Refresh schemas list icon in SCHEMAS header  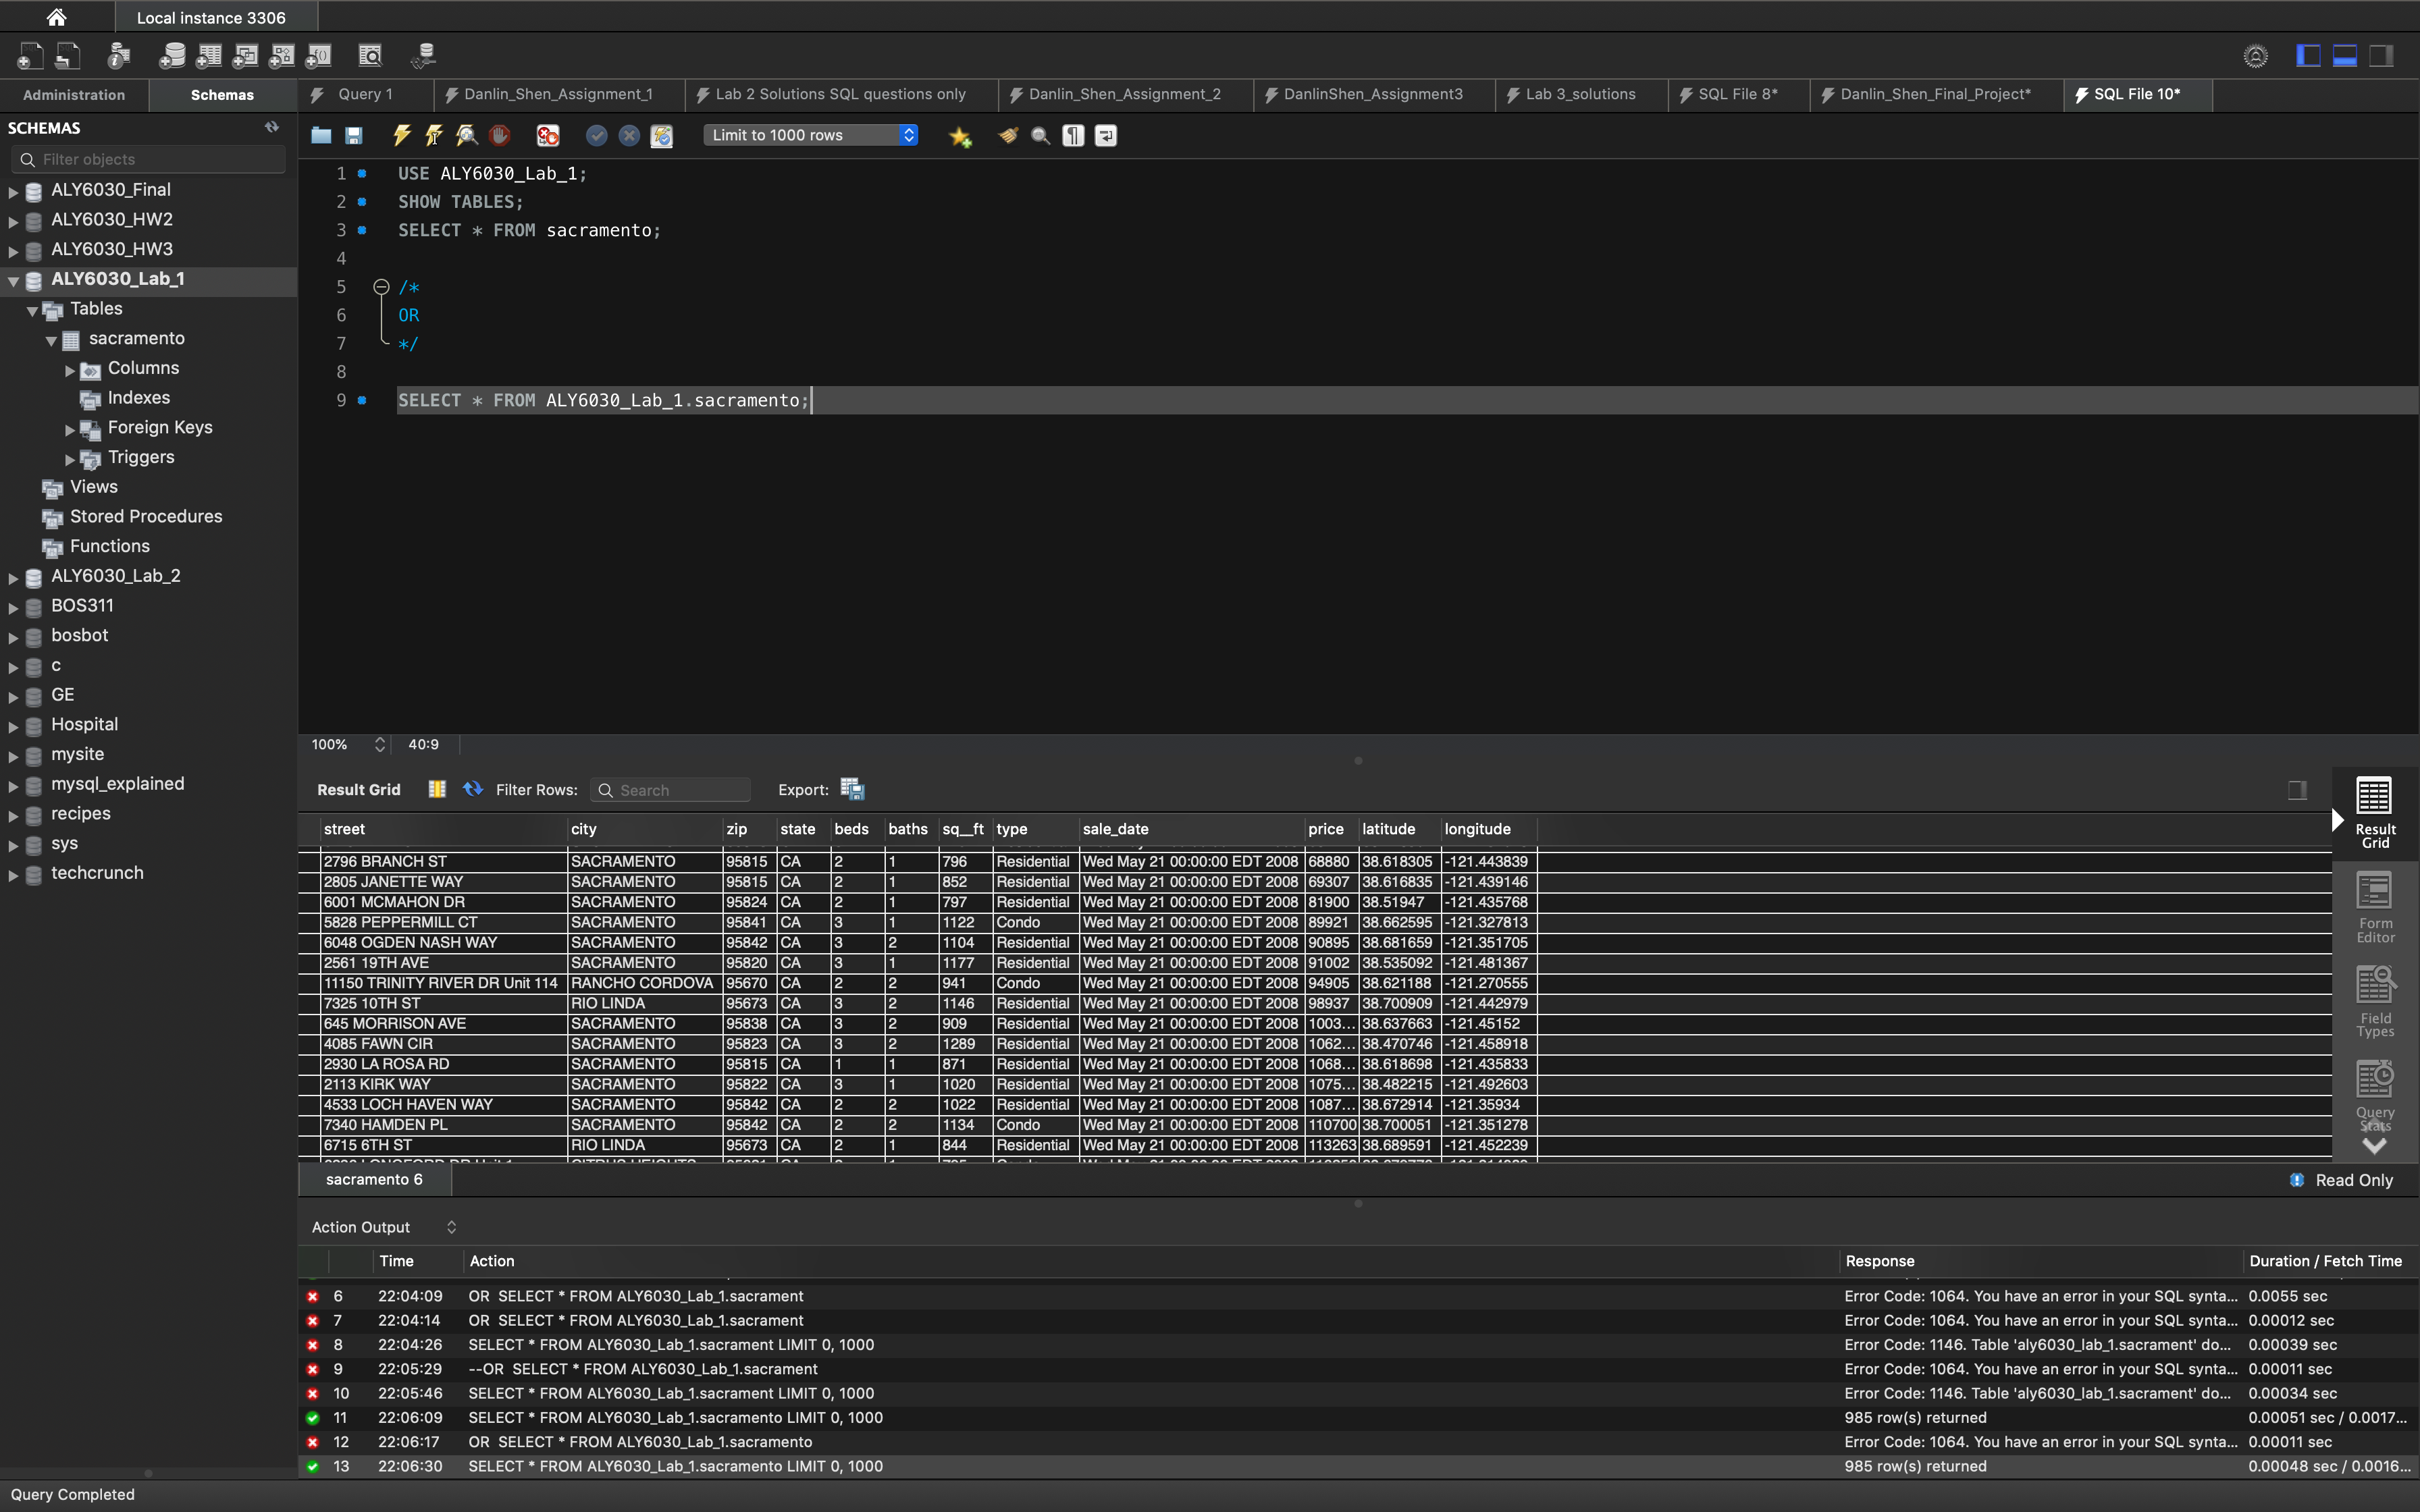272,127
